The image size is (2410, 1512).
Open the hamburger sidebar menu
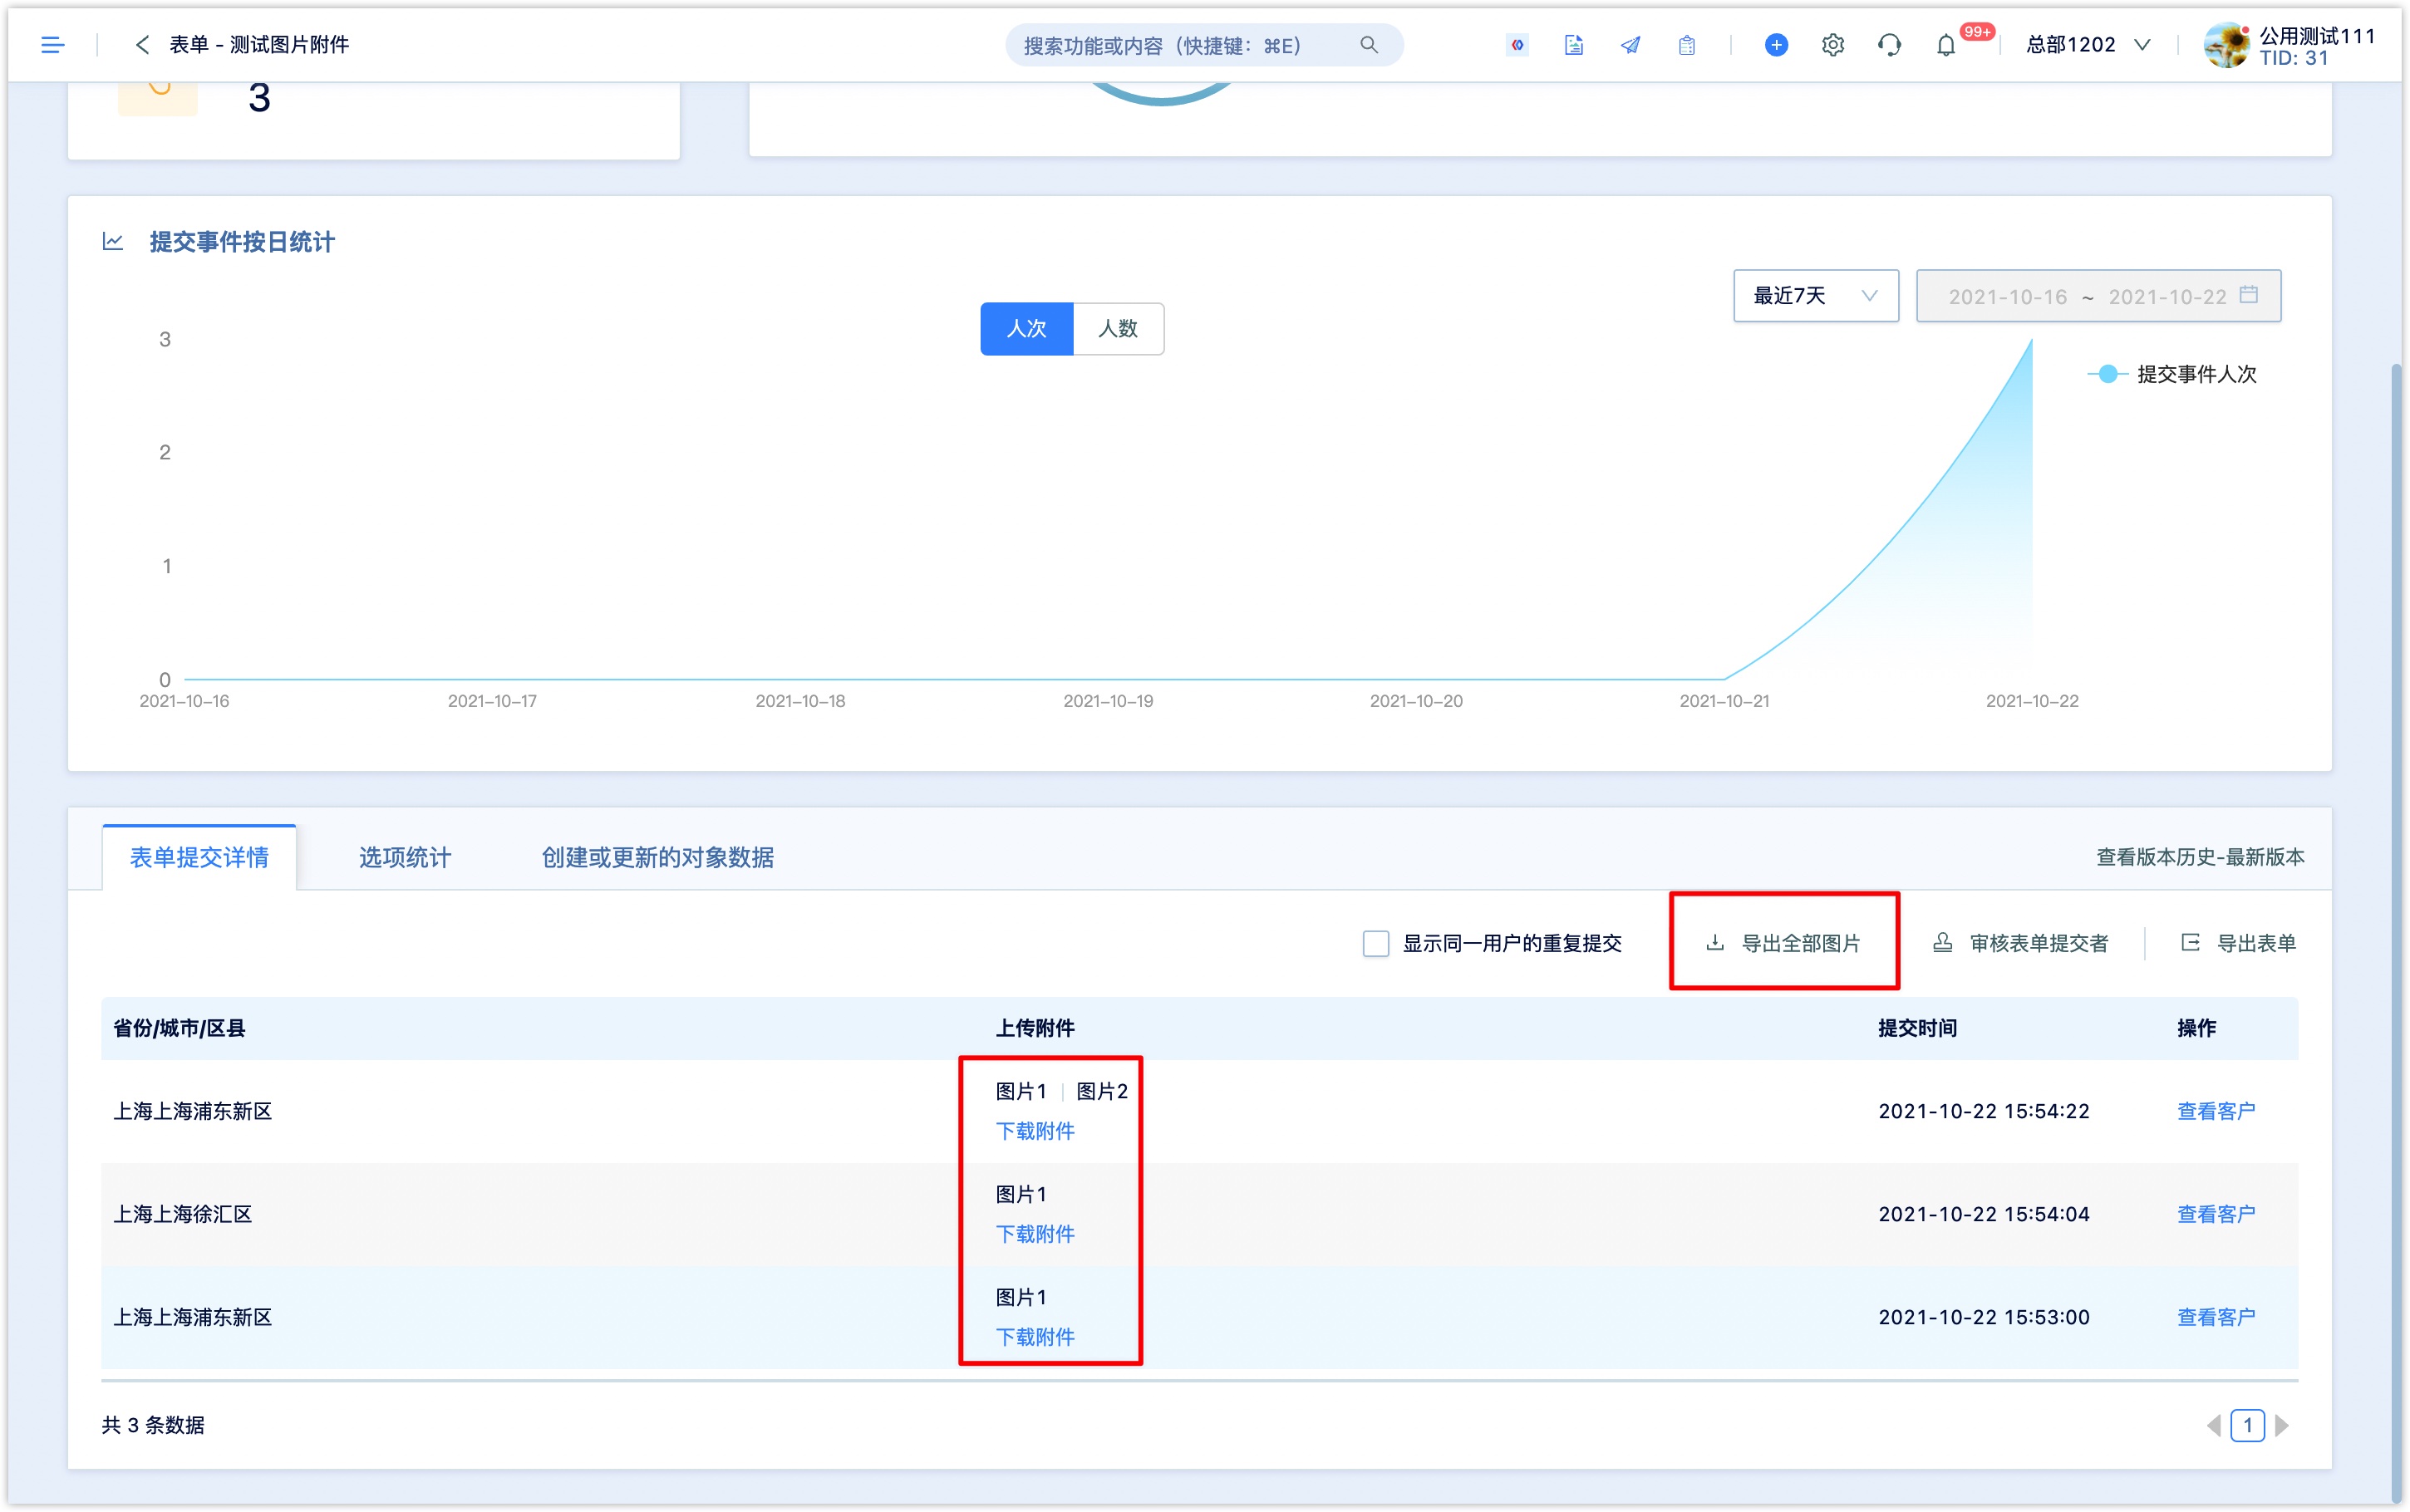52,45
